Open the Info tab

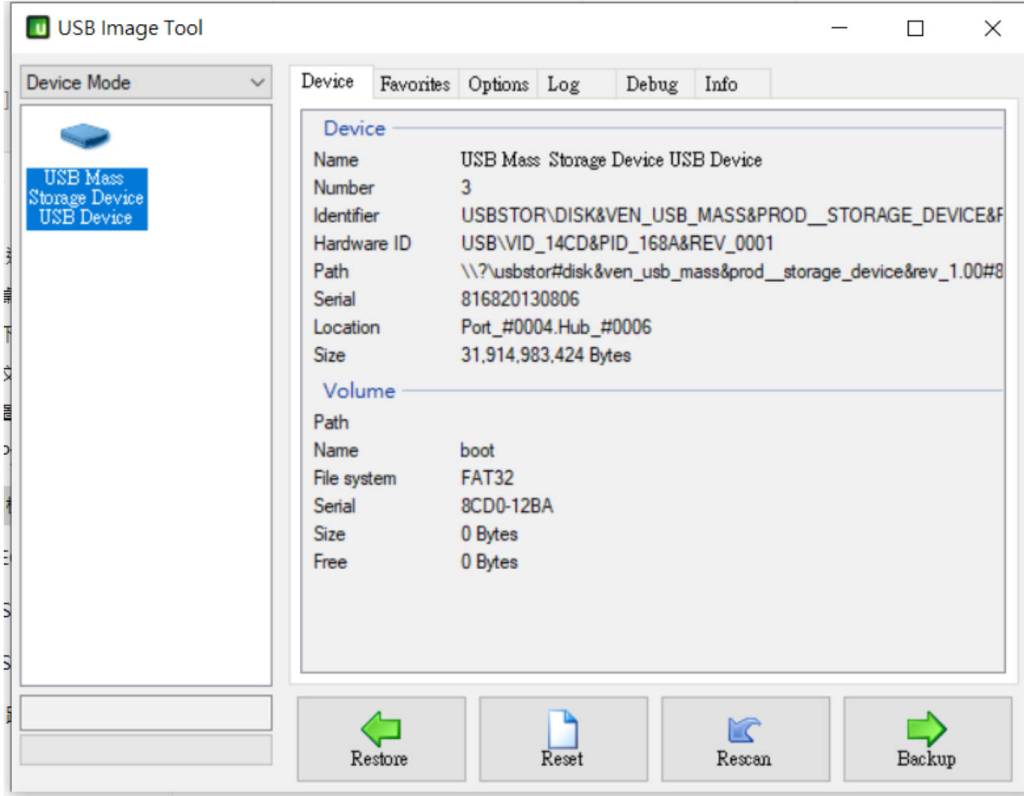(720, 85)
